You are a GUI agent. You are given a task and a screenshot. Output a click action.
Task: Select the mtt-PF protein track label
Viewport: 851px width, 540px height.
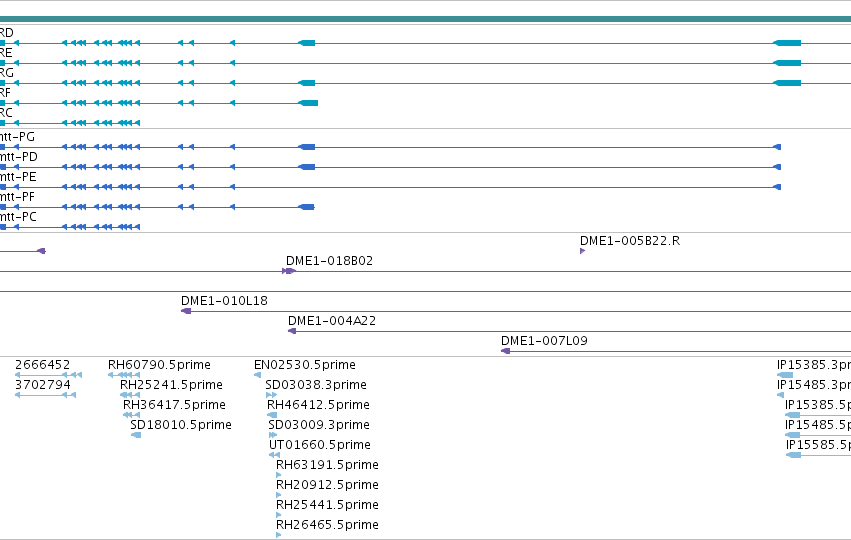coord(17,197)
